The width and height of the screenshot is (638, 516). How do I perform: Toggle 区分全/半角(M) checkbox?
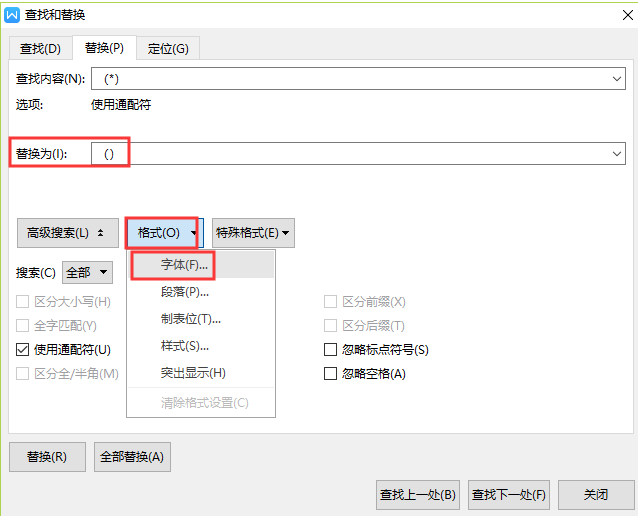pos(22,374)
